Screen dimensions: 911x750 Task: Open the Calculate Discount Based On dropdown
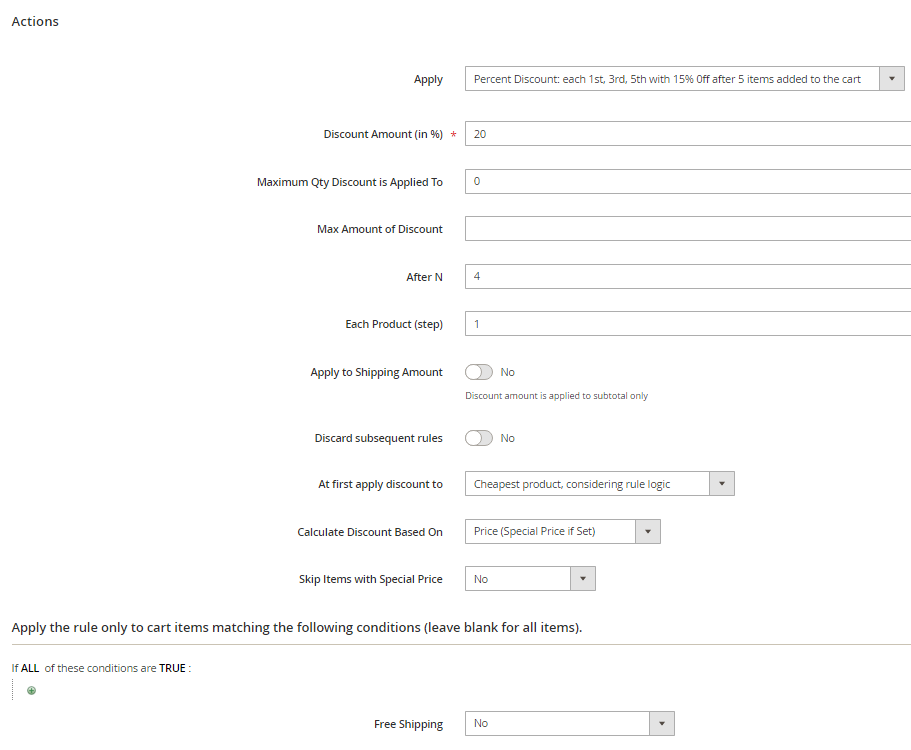point(562,532)
